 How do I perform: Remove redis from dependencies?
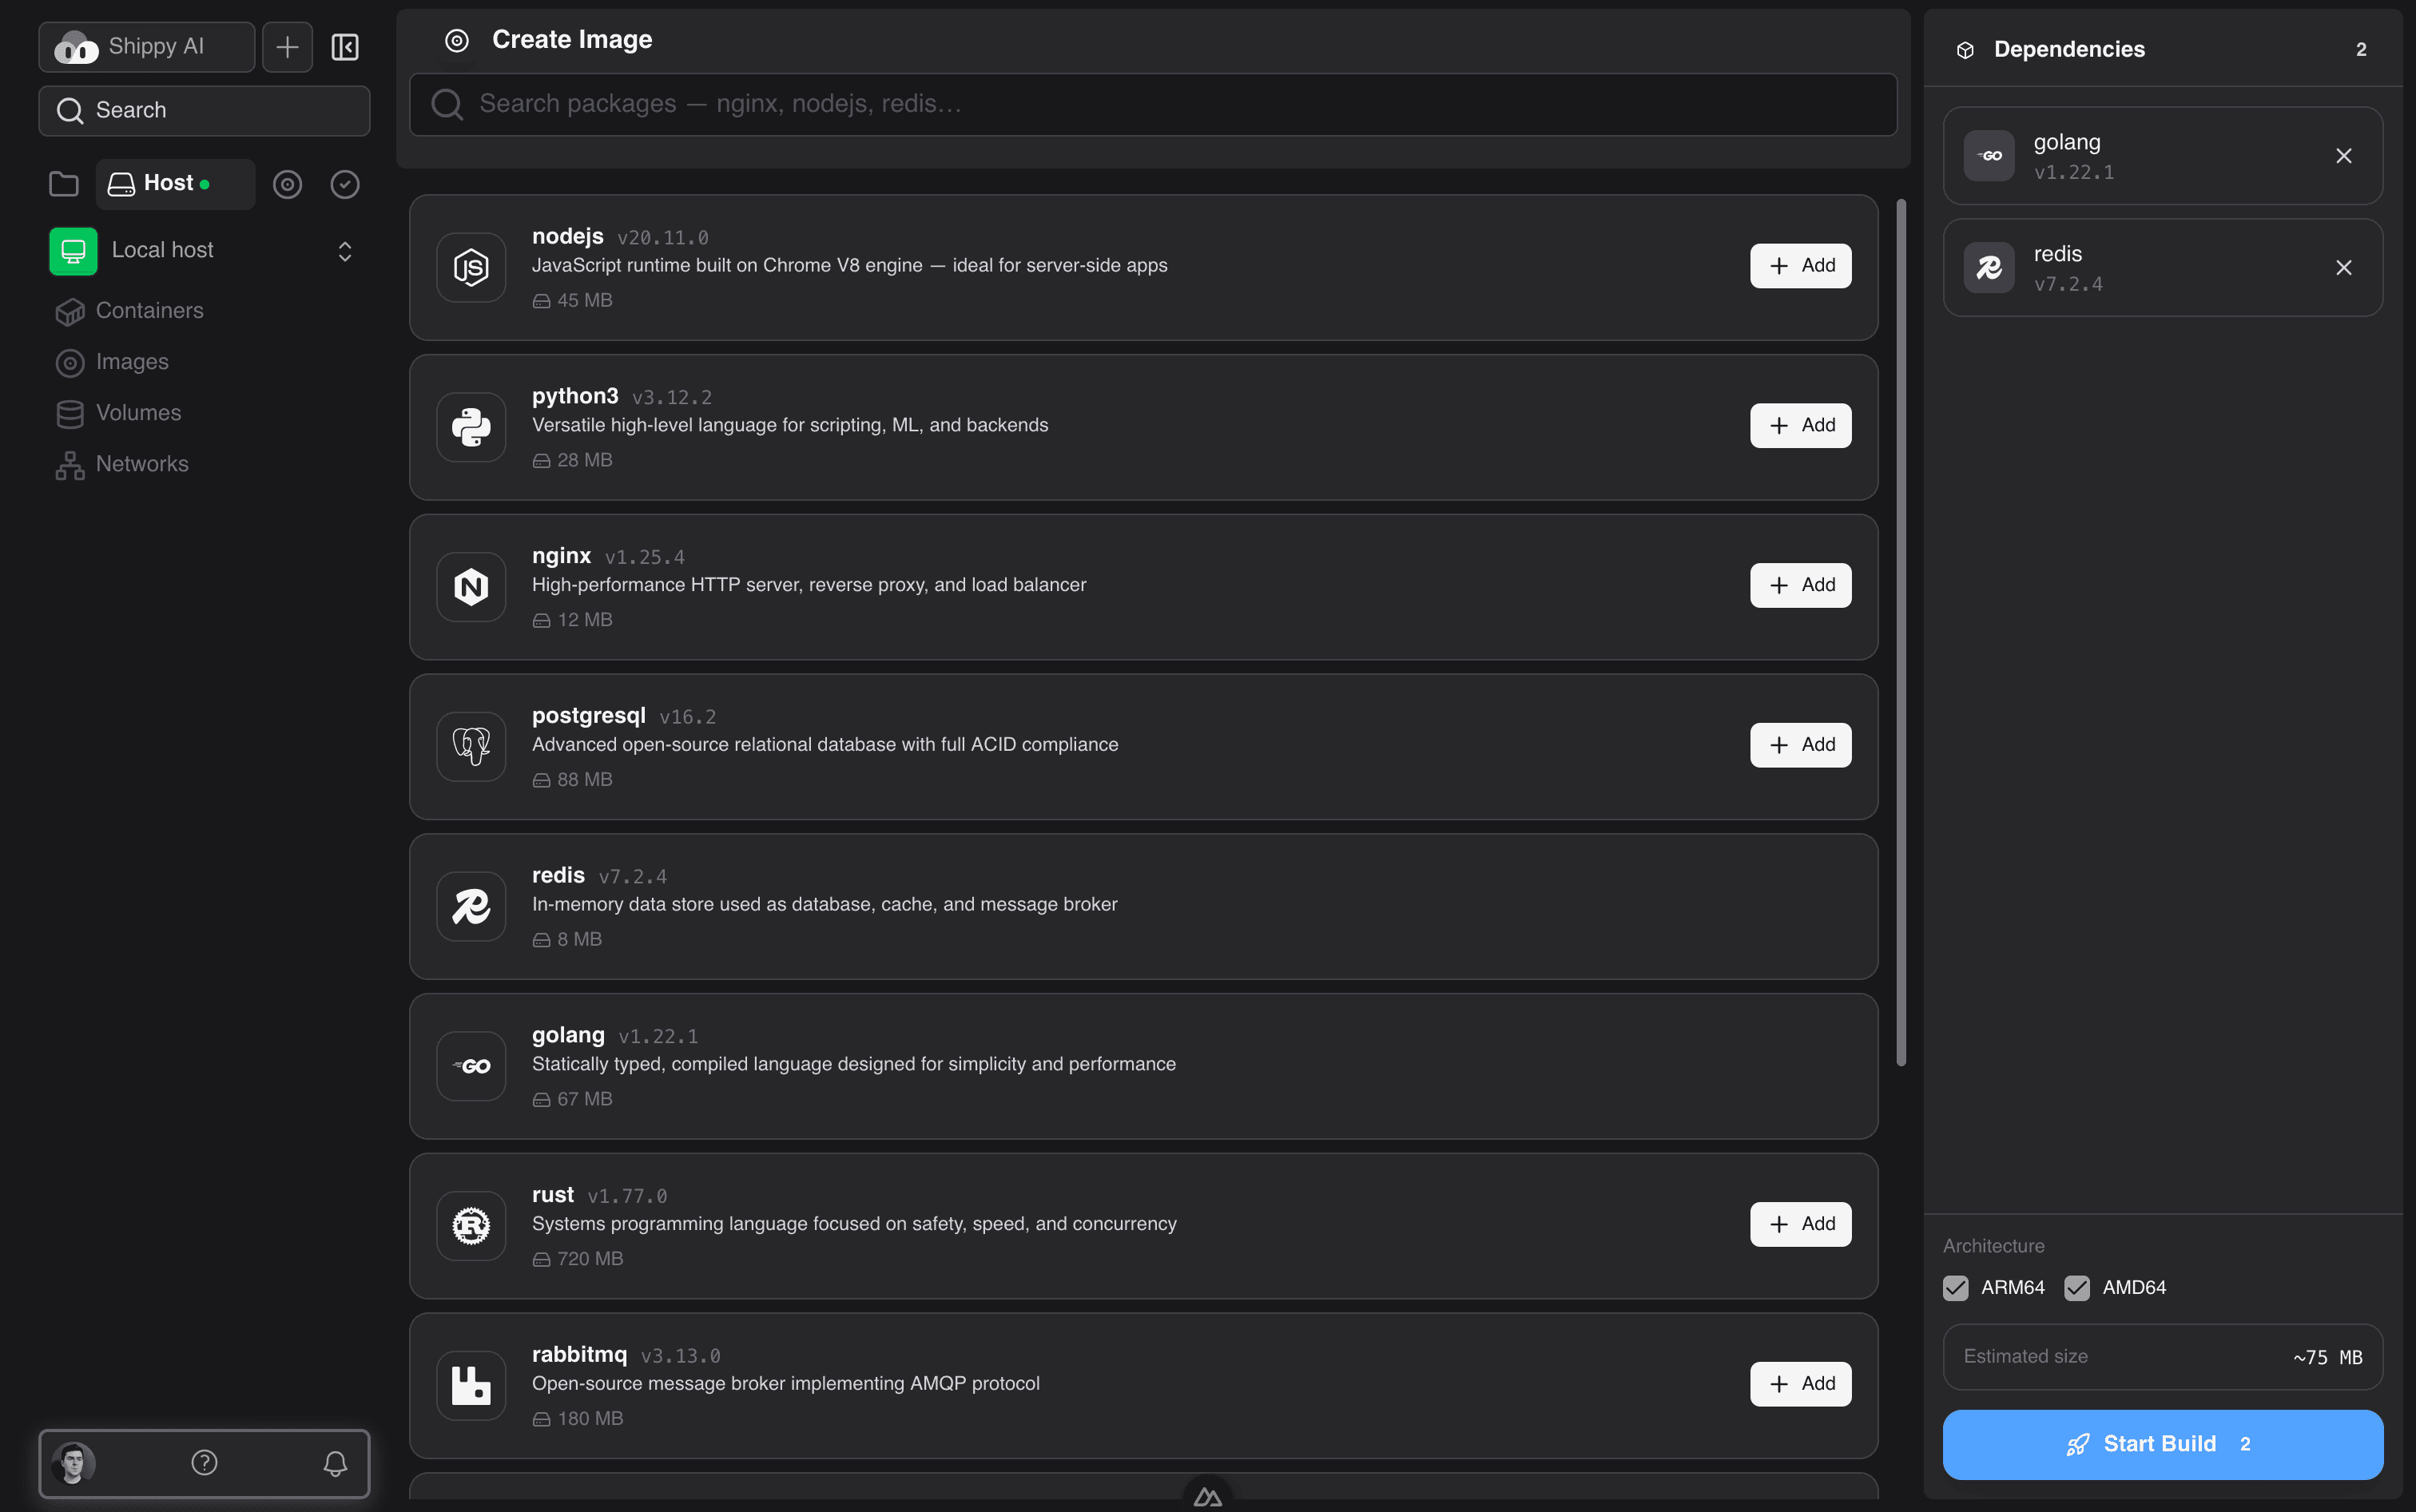(2344, 268)
